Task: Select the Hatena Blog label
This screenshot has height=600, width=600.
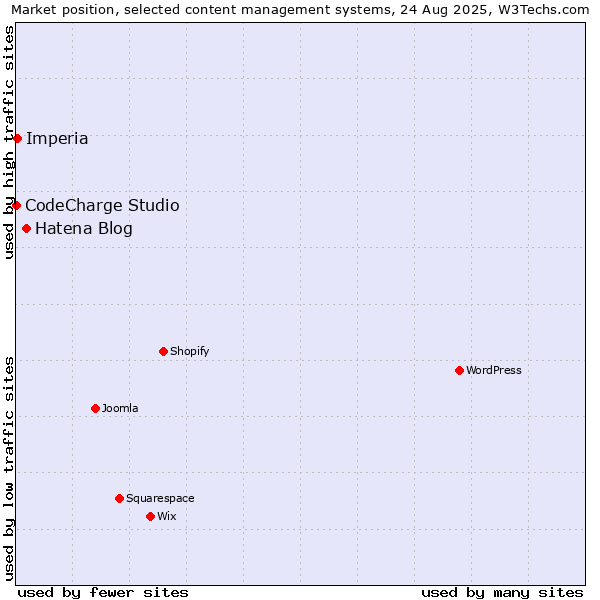Action: 84,228
